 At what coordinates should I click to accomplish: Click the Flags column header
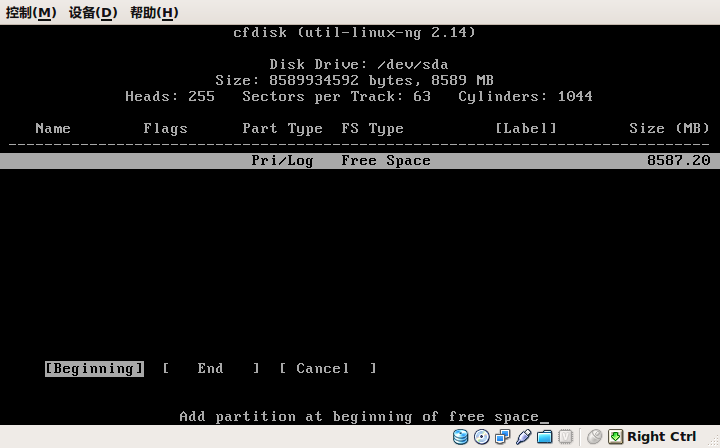pos(165,129)
